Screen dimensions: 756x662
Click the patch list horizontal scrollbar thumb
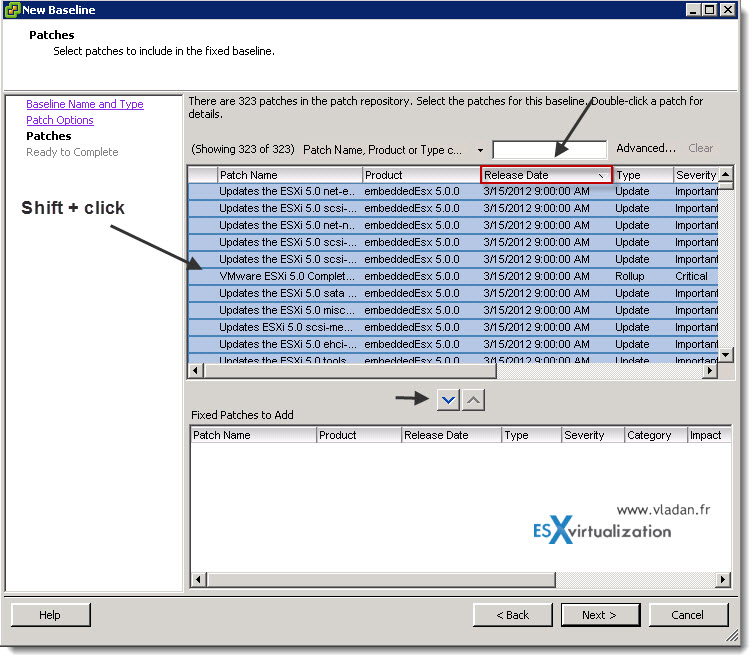click(x=350, y=370)
